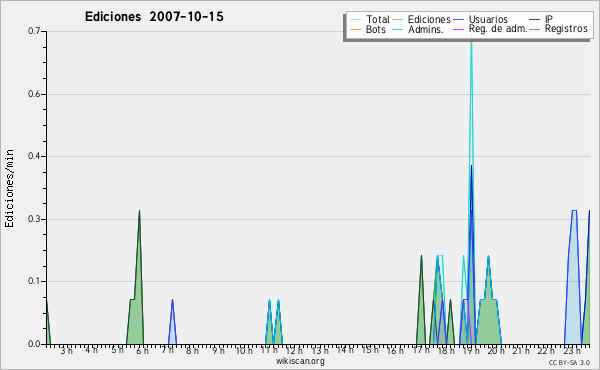The height and width of the screenshot is (370, 600).
Task: Click the blue Usuarios peak near 7 h
Action: tap(173, 302)
